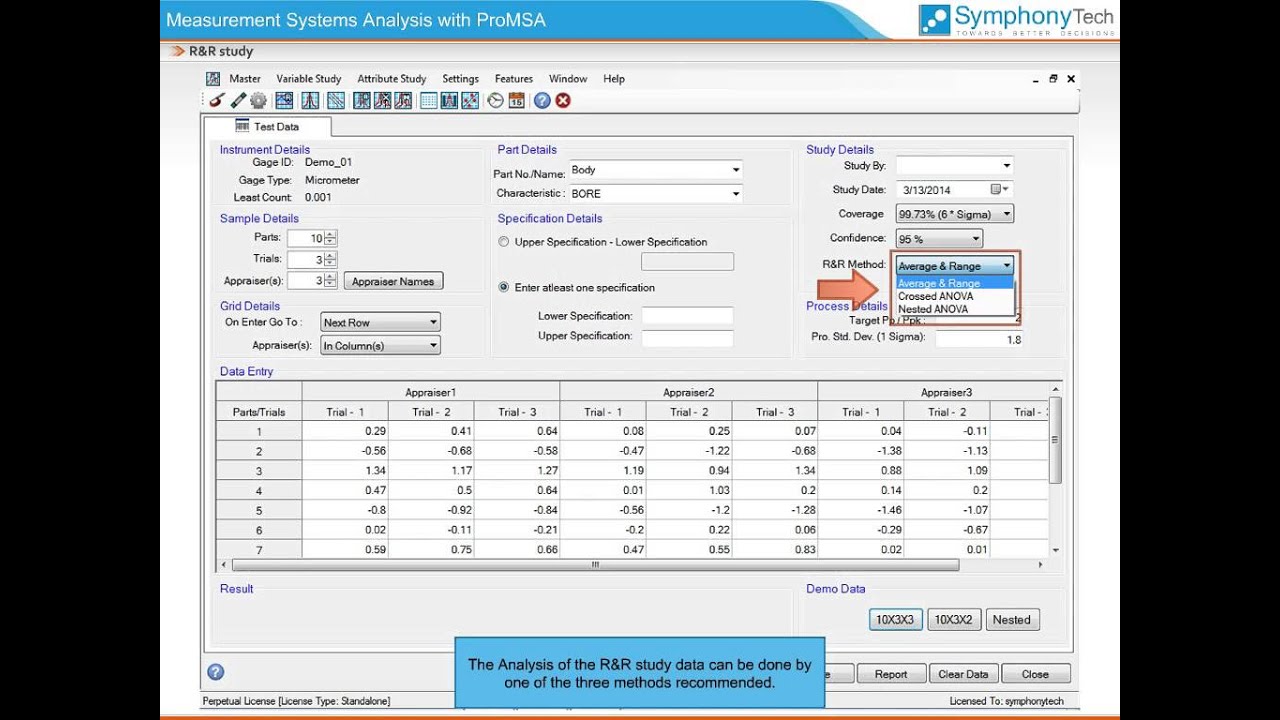This screenshot has height=720, width=1280.
Task: Collapse the R&R Method dropdown arrow
Action: point(1006,266)
